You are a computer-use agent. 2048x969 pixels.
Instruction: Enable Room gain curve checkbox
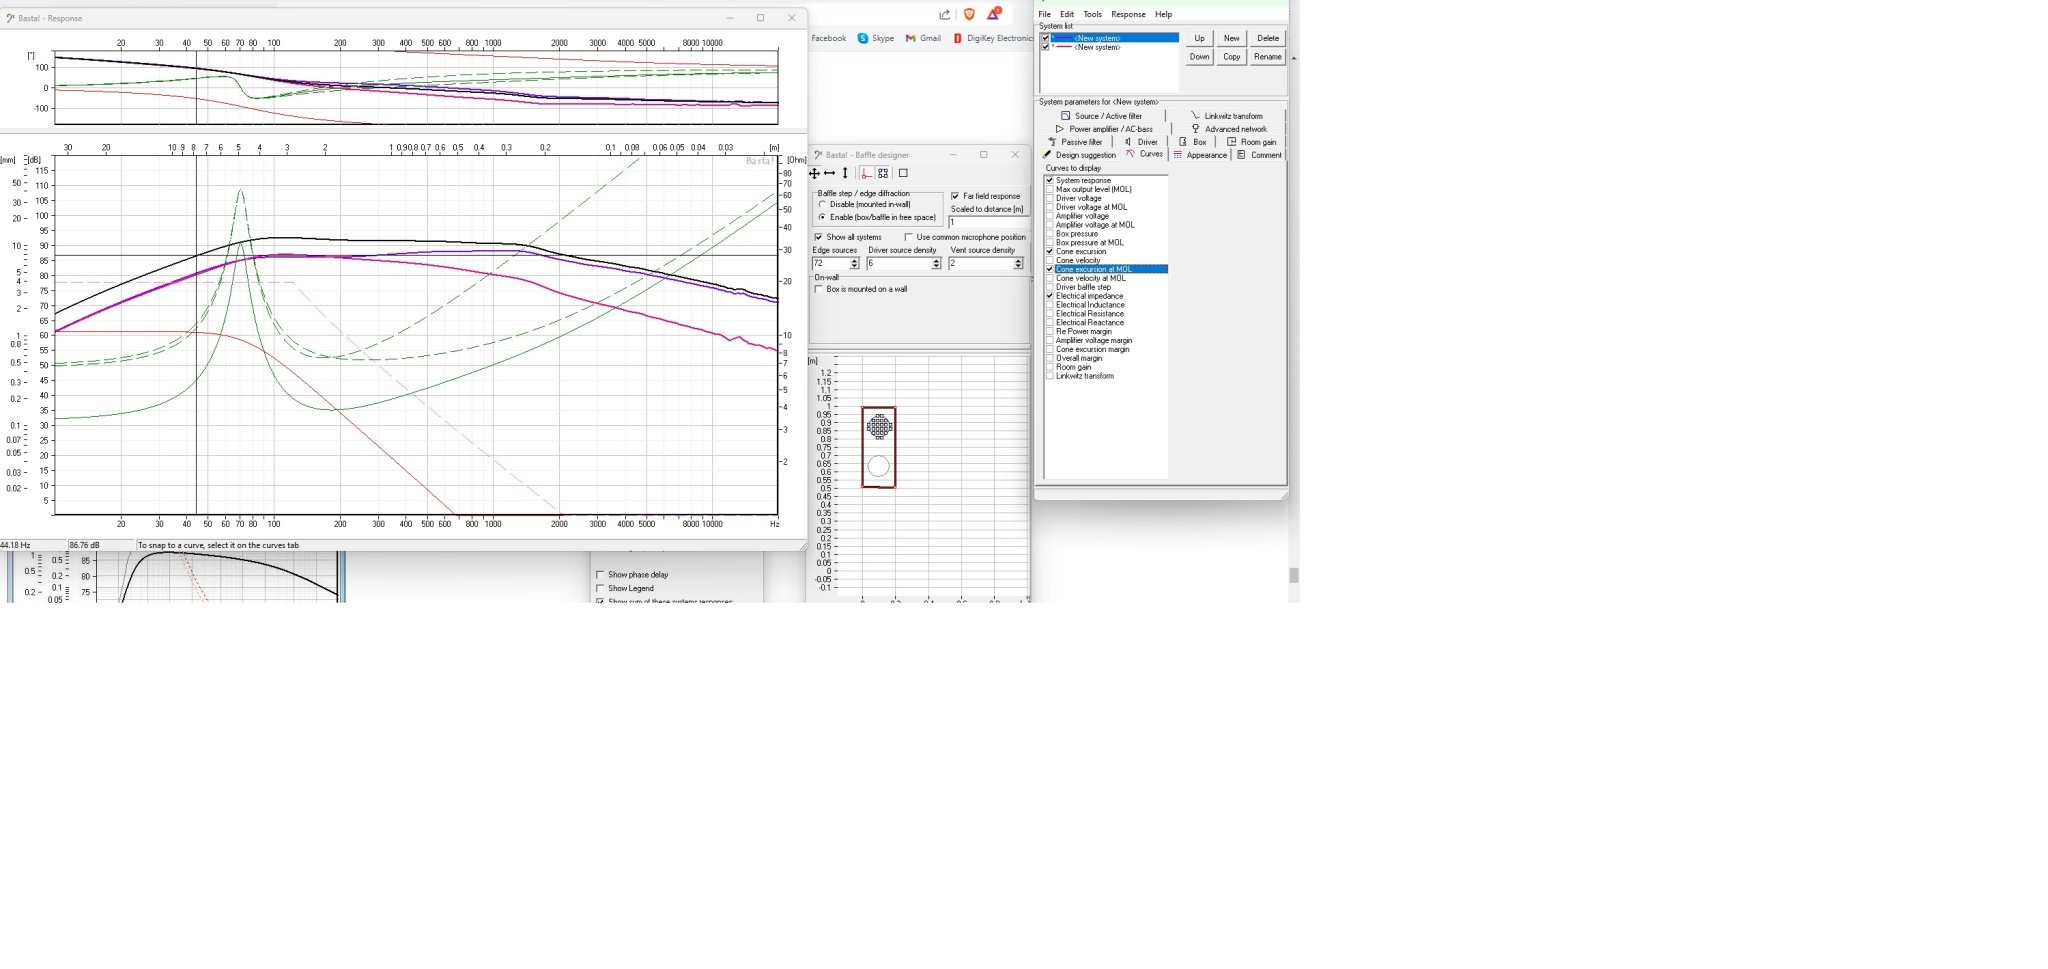[1050, 367]
